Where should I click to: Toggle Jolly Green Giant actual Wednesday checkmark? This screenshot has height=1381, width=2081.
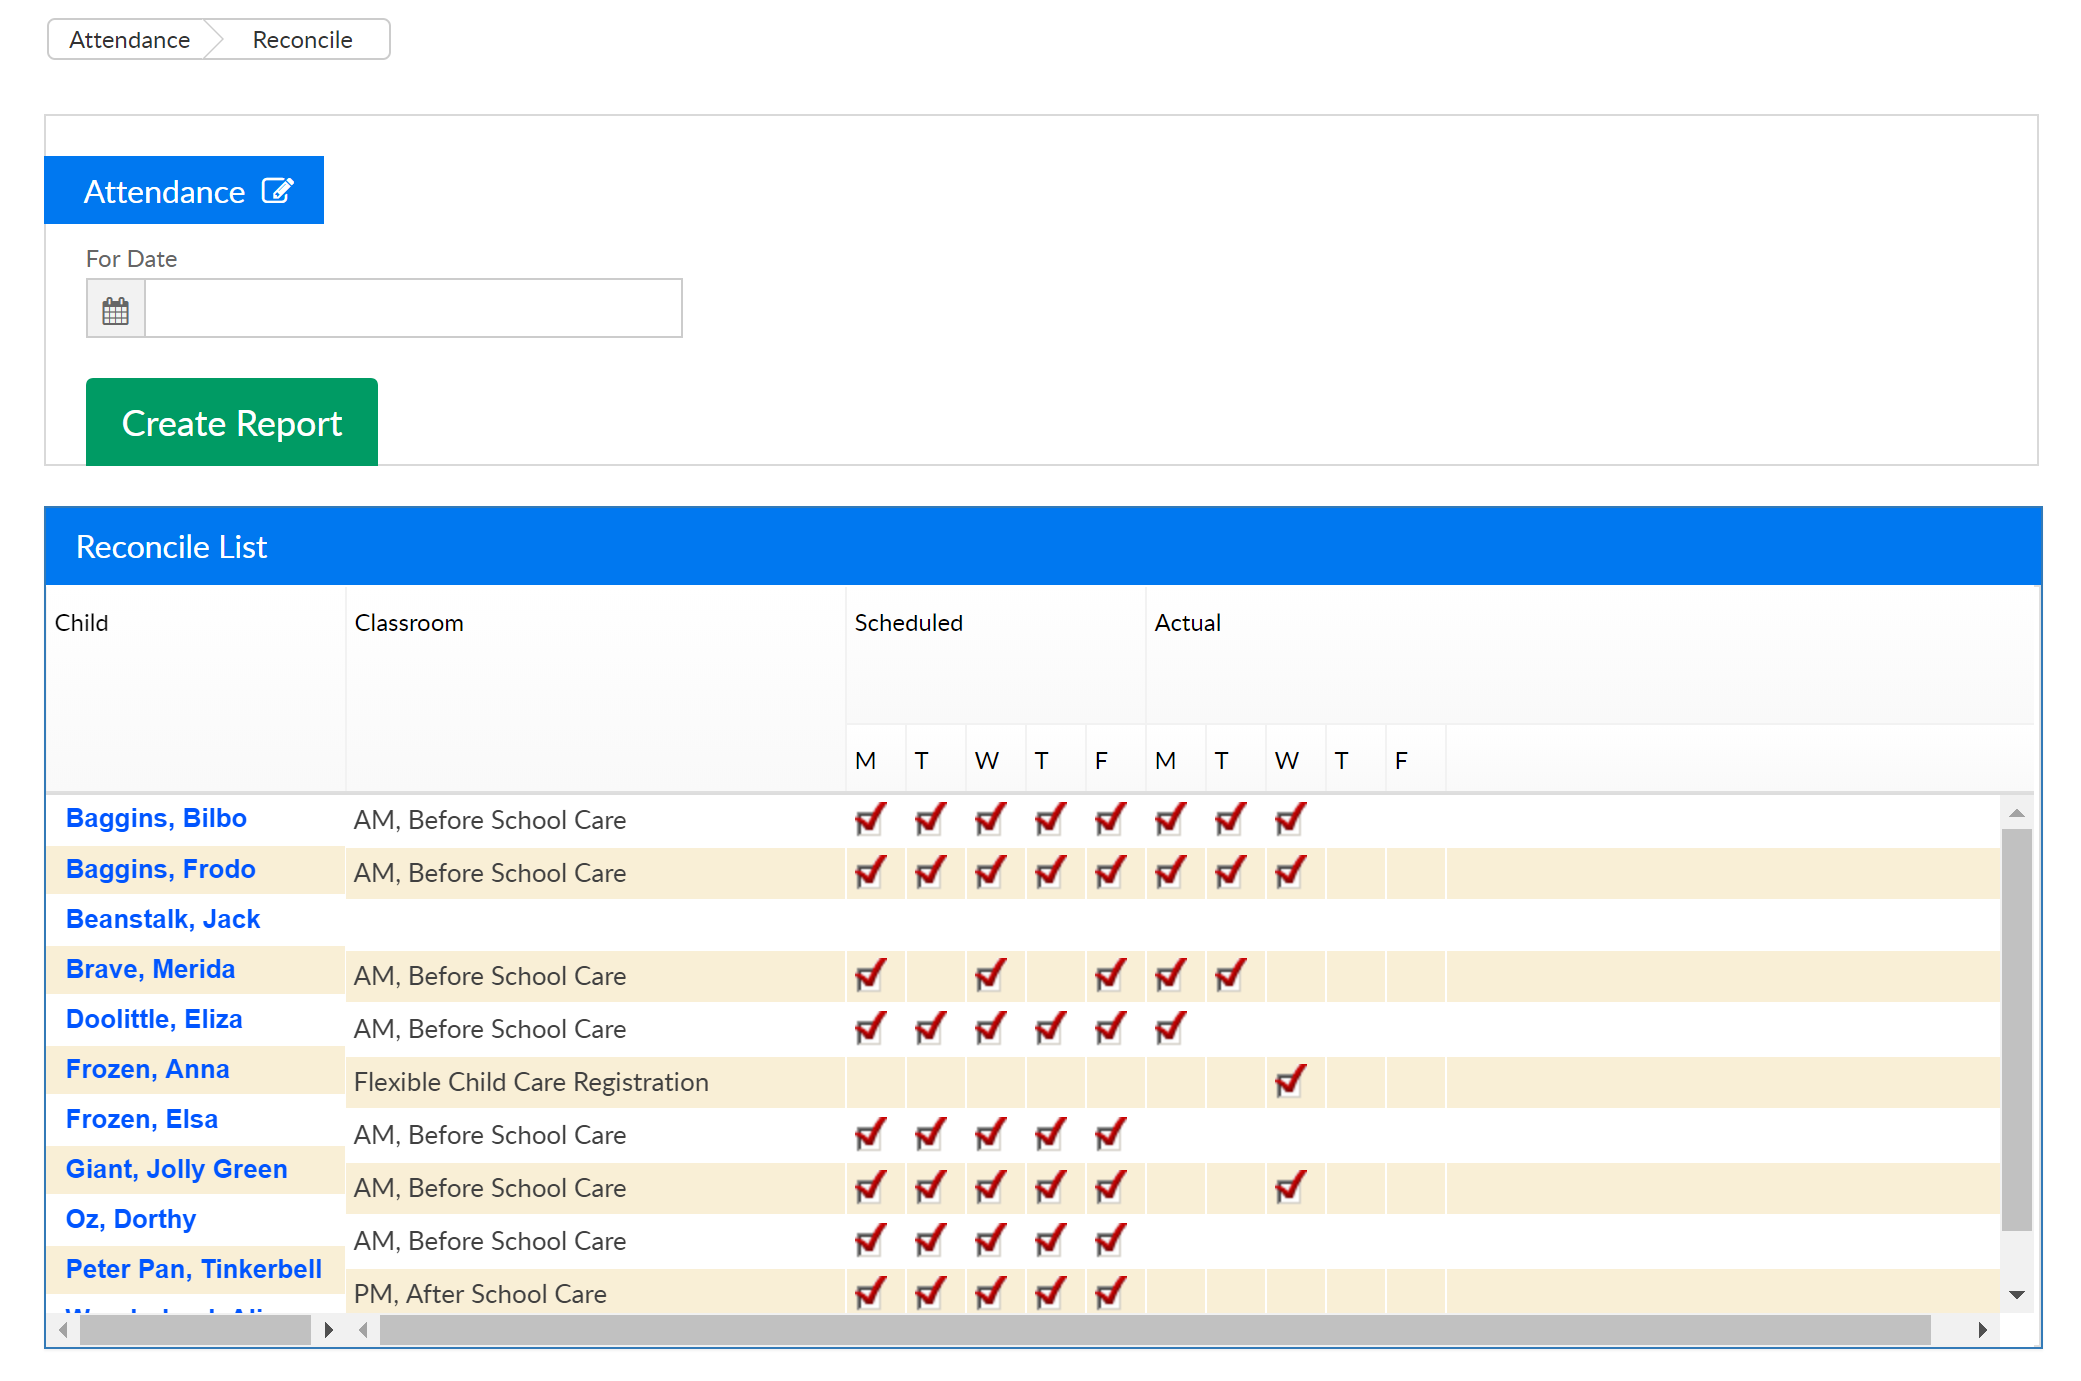click(x=1290, y=1187)
